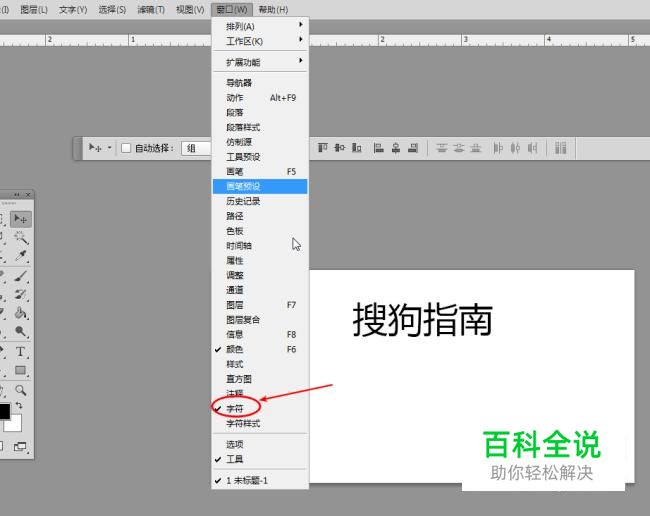650x516 pixels.
Task: Select the Zoom magnifier tool
Action: click(x=20, y=390)
